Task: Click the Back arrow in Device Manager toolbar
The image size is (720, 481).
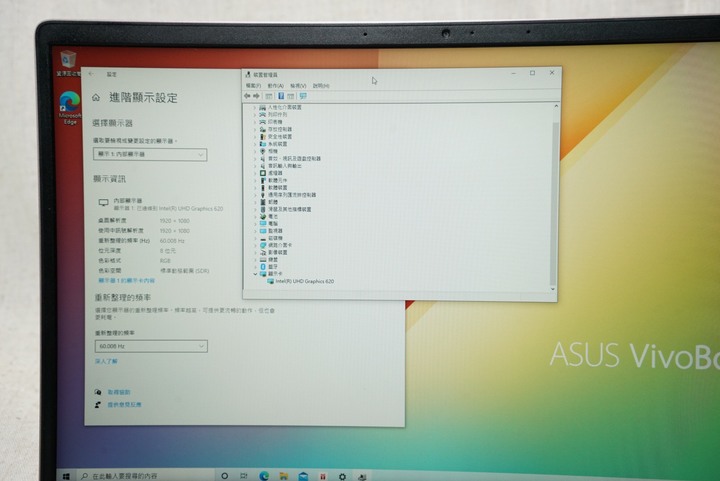Action: pyautogui.click(x=247, y=96)
